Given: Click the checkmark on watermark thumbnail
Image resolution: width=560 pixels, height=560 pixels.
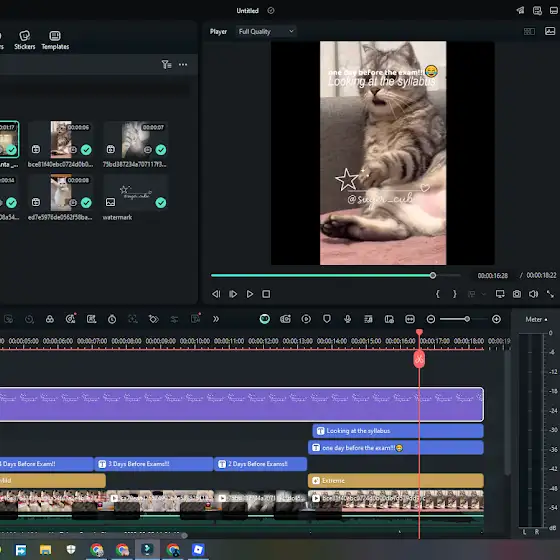Looking at the screenshot, I should point(161,203).
